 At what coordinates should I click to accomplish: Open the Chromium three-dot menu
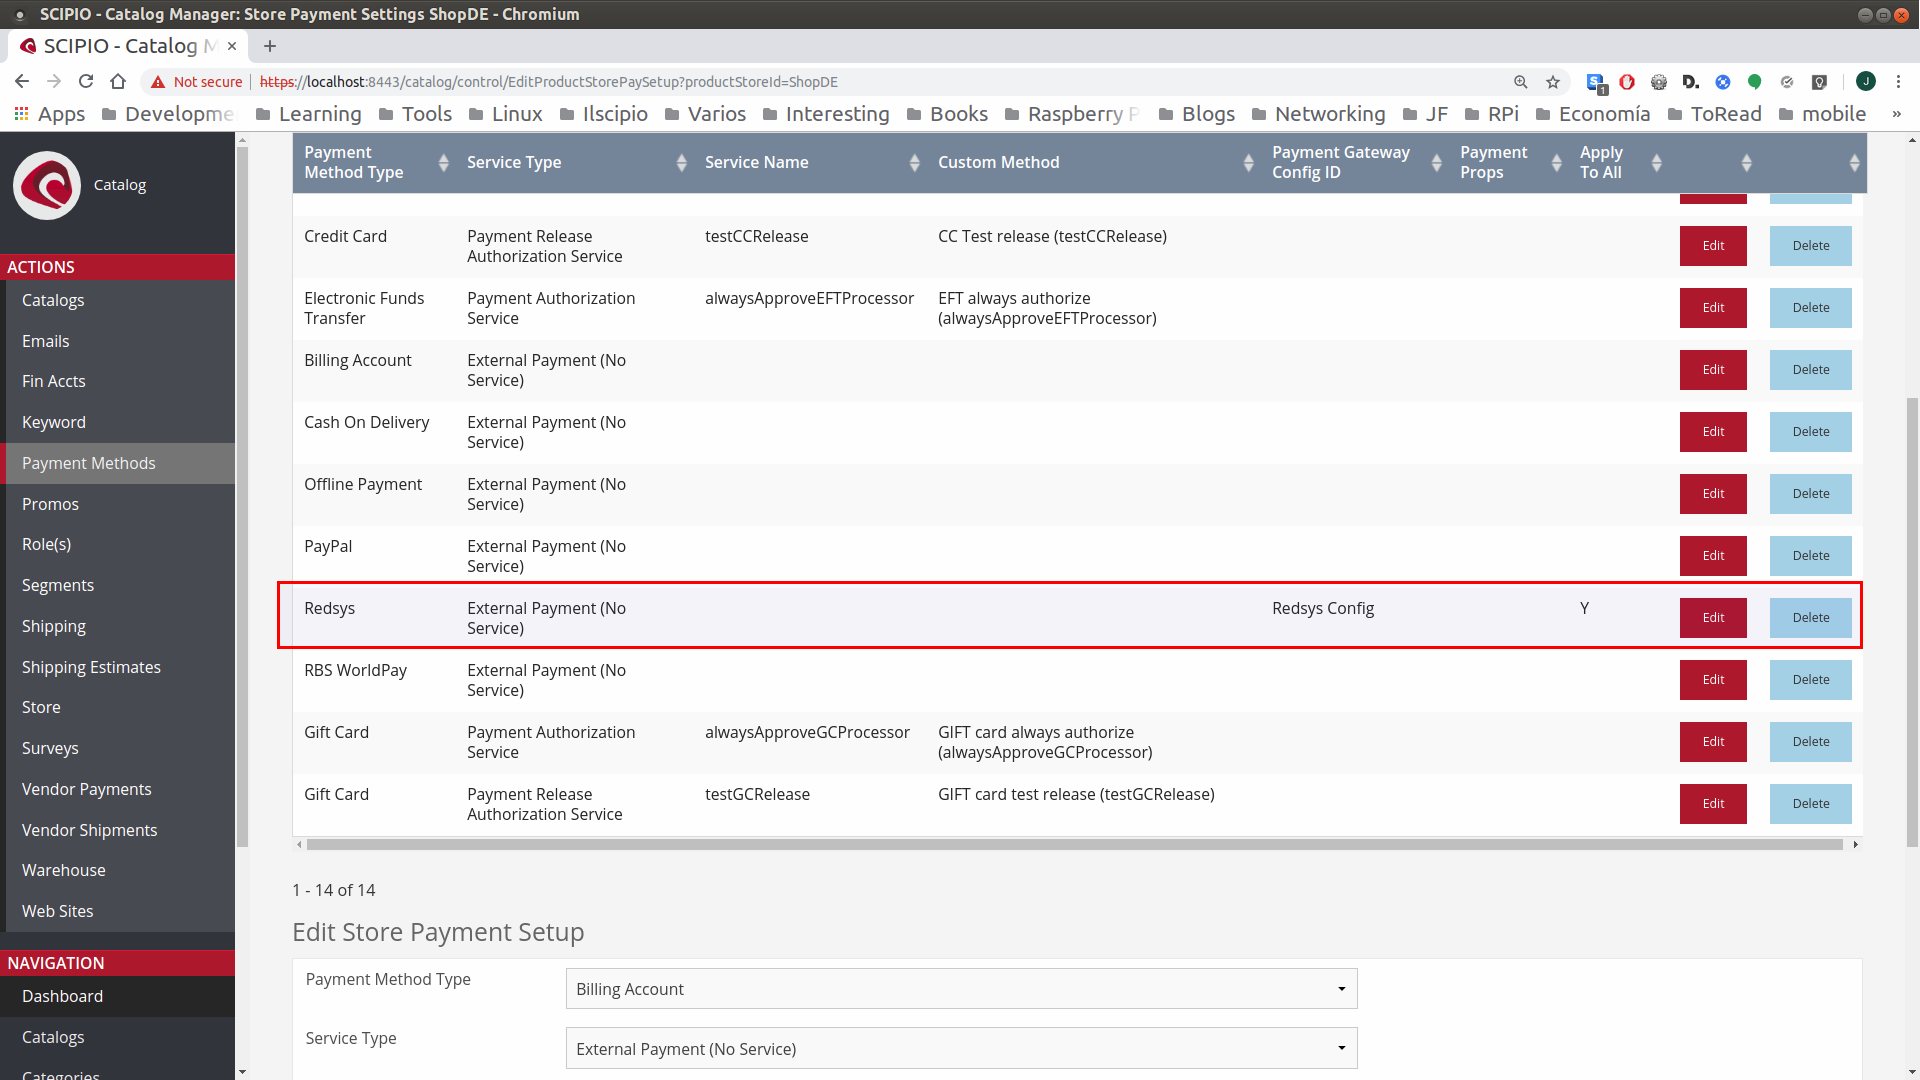(x=1898, y=82)
